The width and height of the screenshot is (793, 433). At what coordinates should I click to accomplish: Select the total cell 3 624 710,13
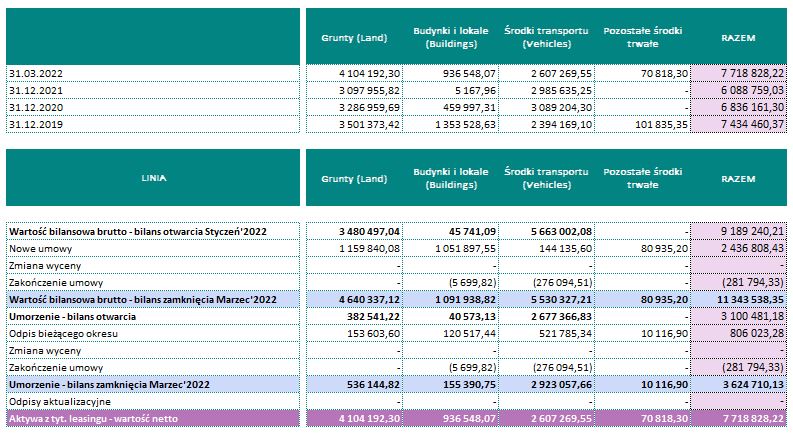click(745, 383)
